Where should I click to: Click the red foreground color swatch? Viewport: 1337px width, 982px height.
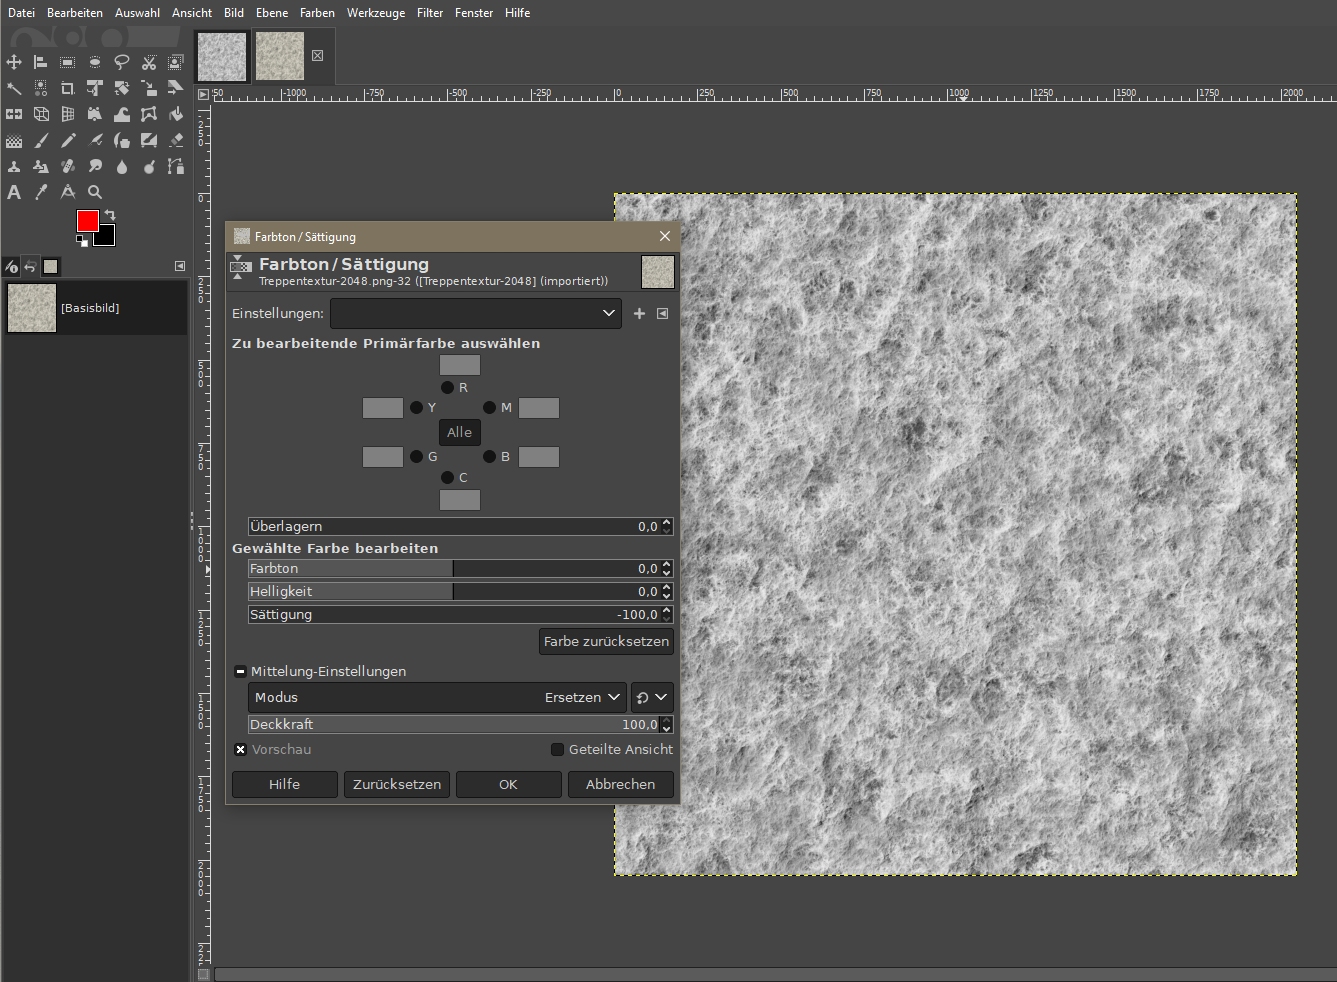click(x=87, y=221)
